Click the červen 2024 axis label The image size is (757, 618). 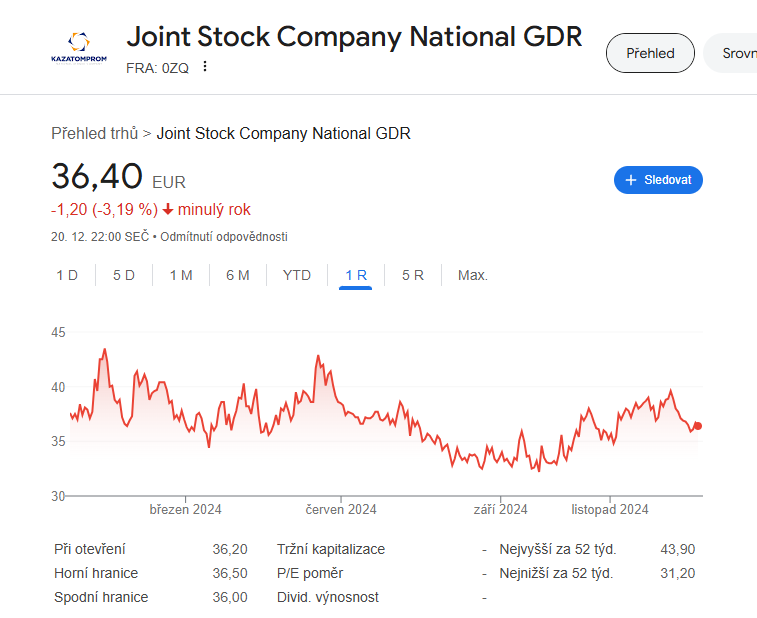click(341, 509)
